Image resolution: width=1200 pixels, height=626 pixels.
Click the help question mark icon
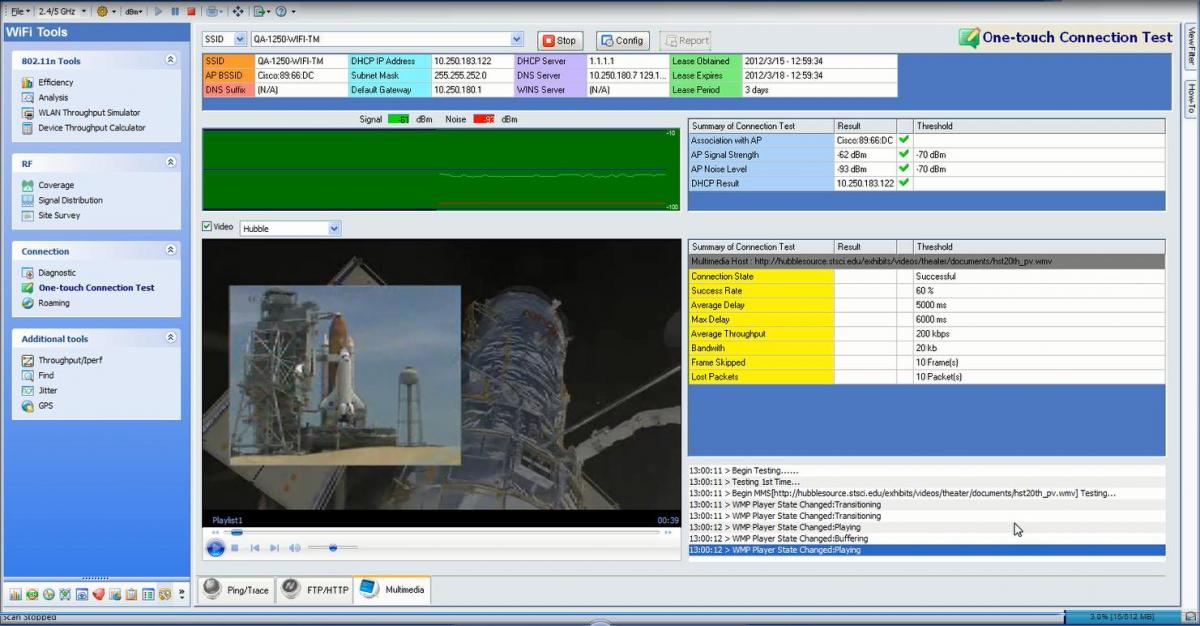(x=279, y=11)
